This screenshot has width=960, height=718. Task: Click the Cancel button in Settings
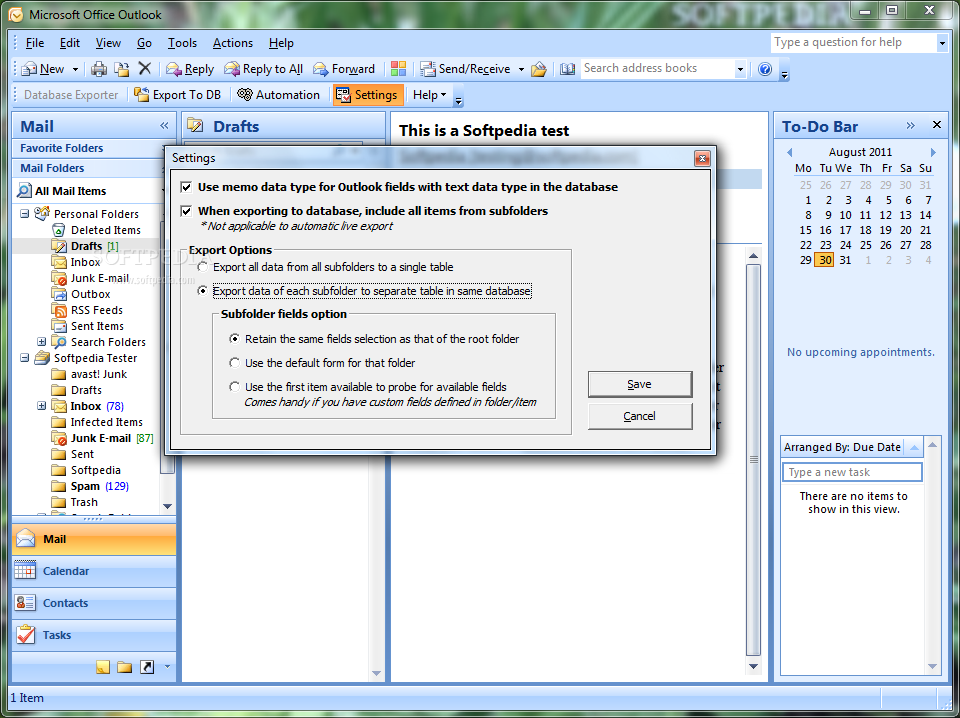click(x=640, y=416)
